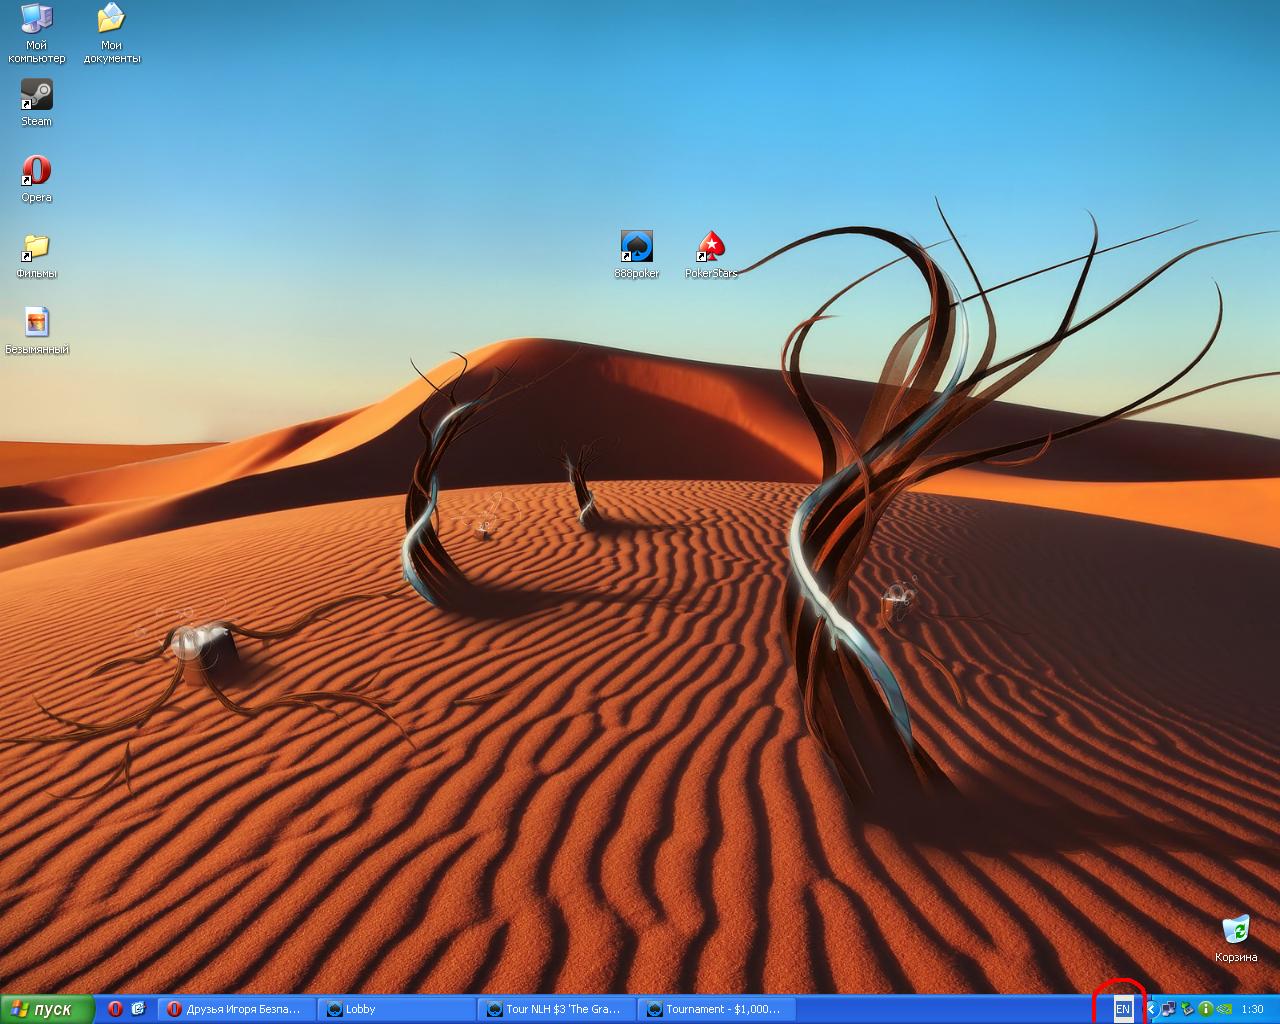
Task: Open the Steam desktop shortcut
Action: click(x=37, y=96)
